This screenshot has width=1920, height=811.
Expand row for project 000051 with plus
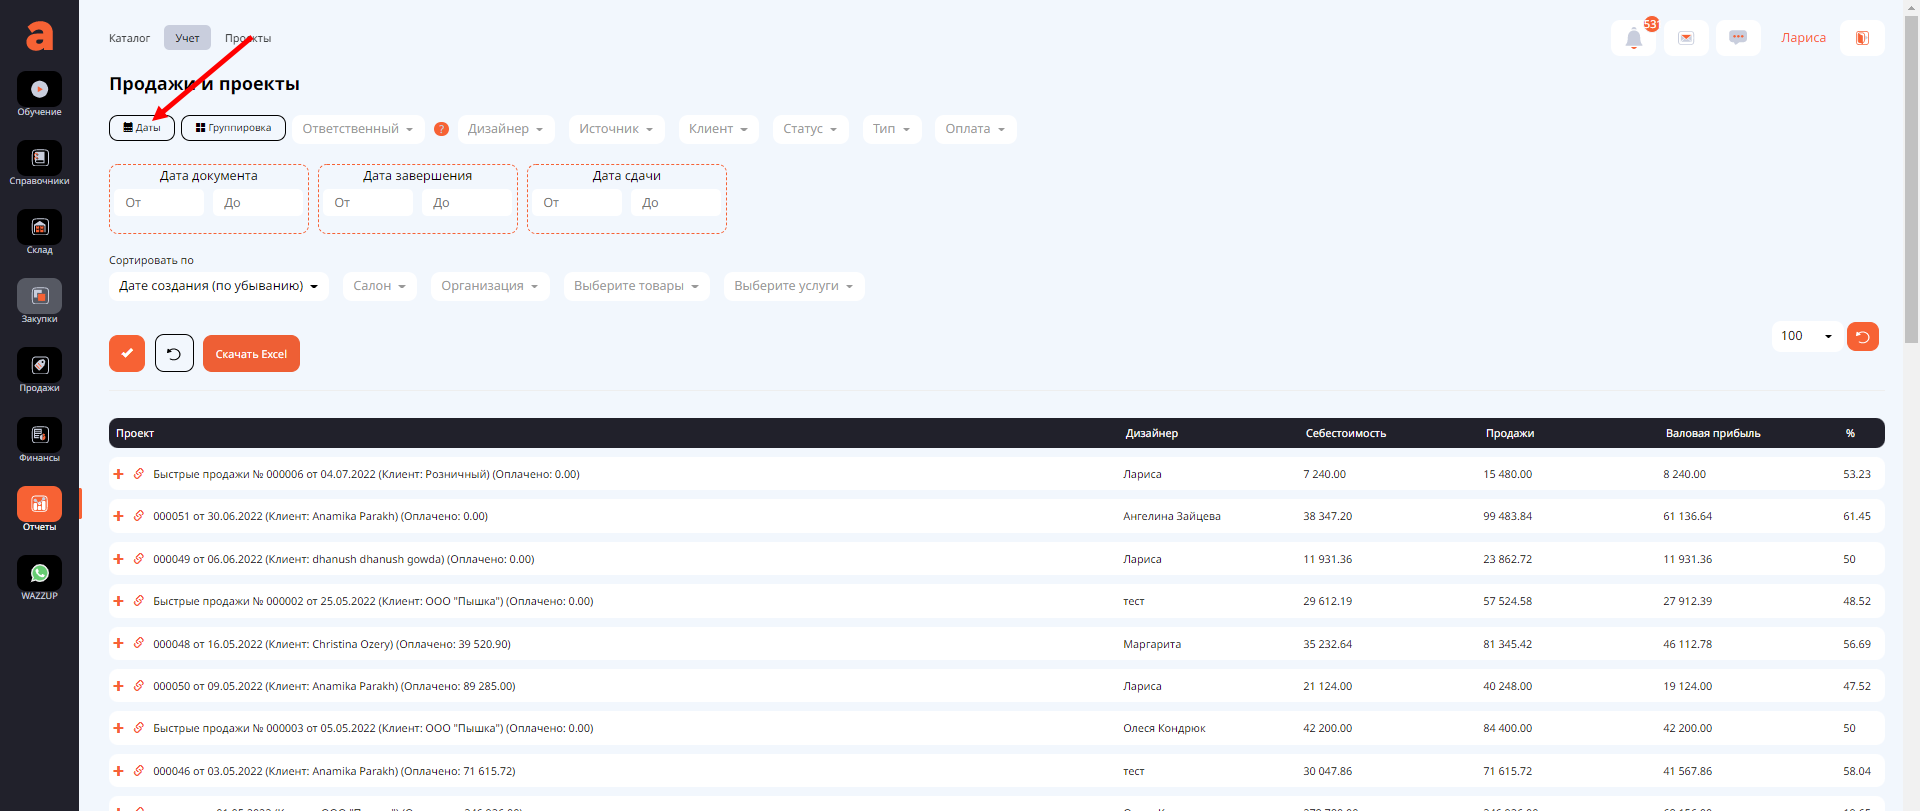(118, 516)
